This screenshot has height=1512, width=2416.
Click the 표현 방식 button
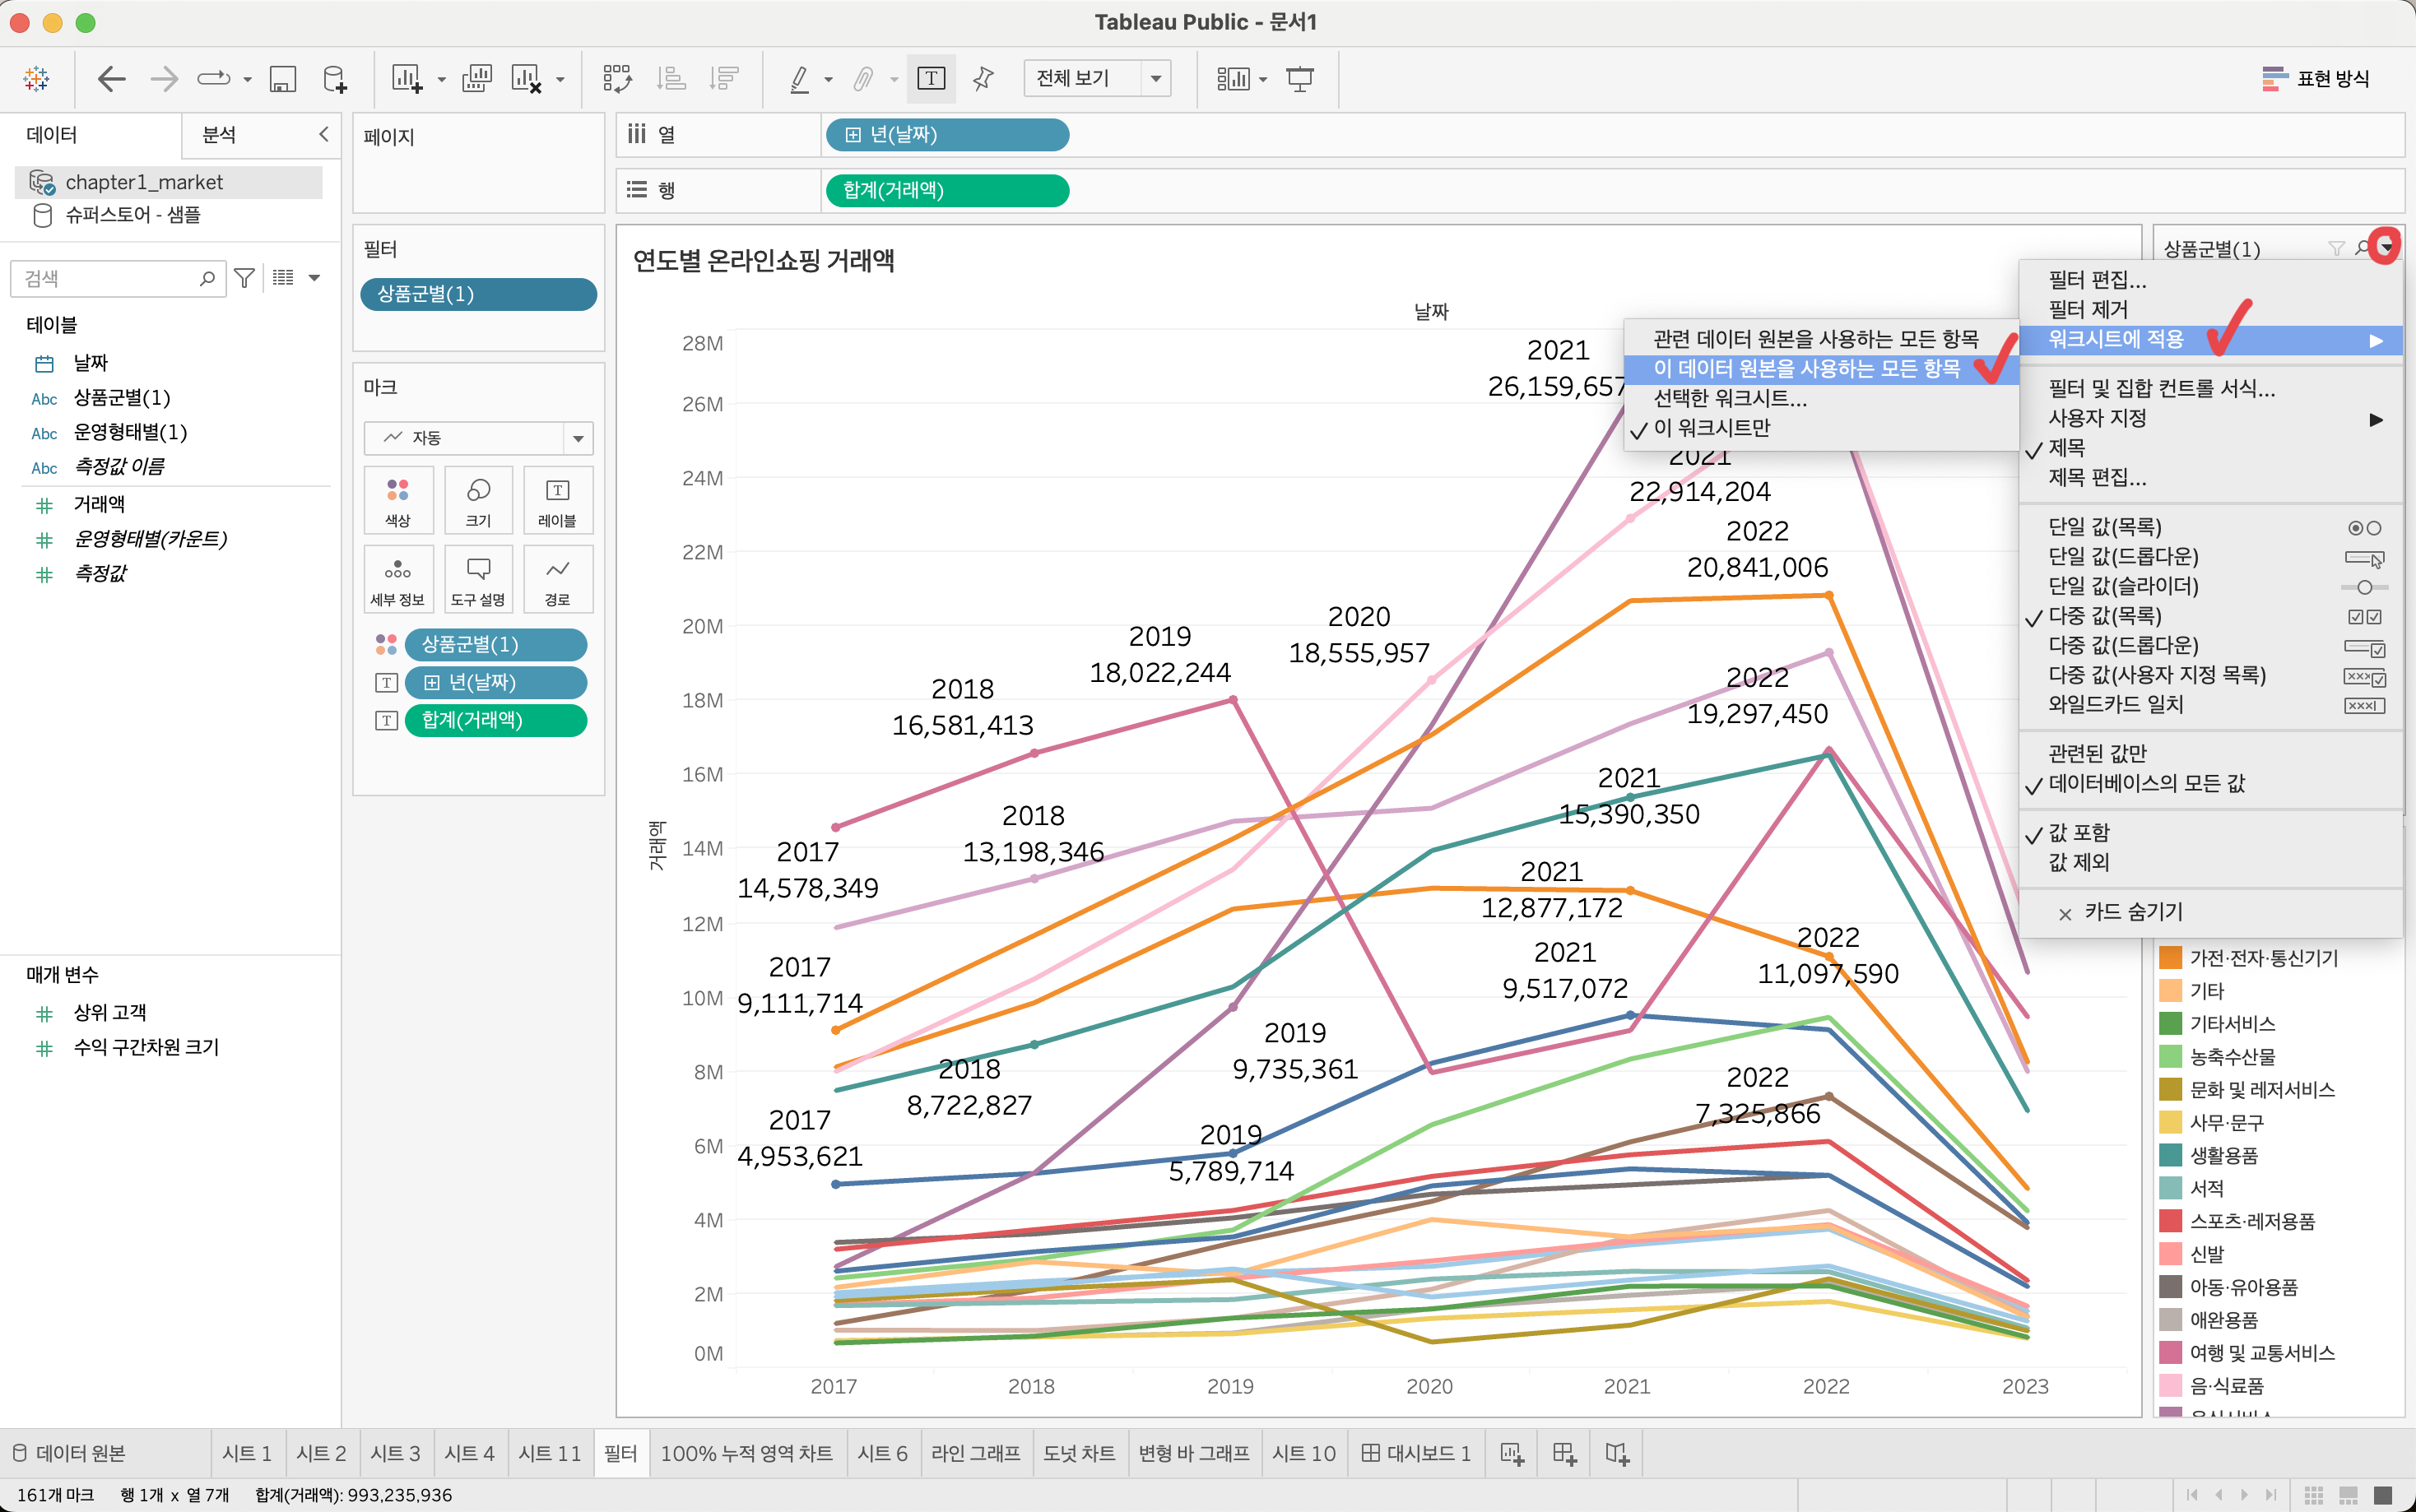2314,79
